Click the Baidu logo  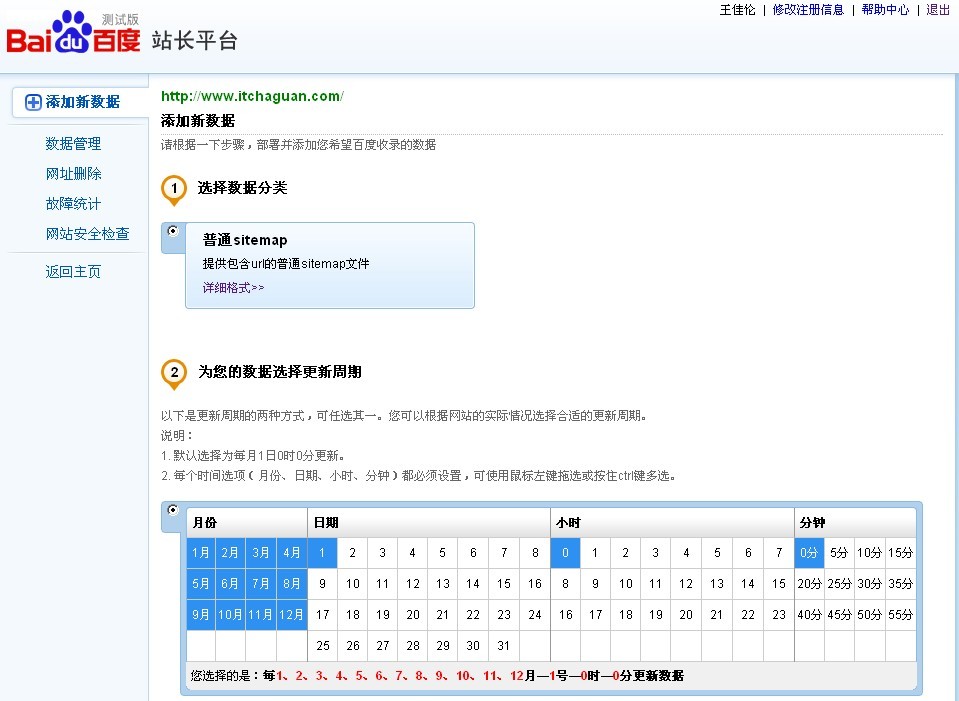73,32
